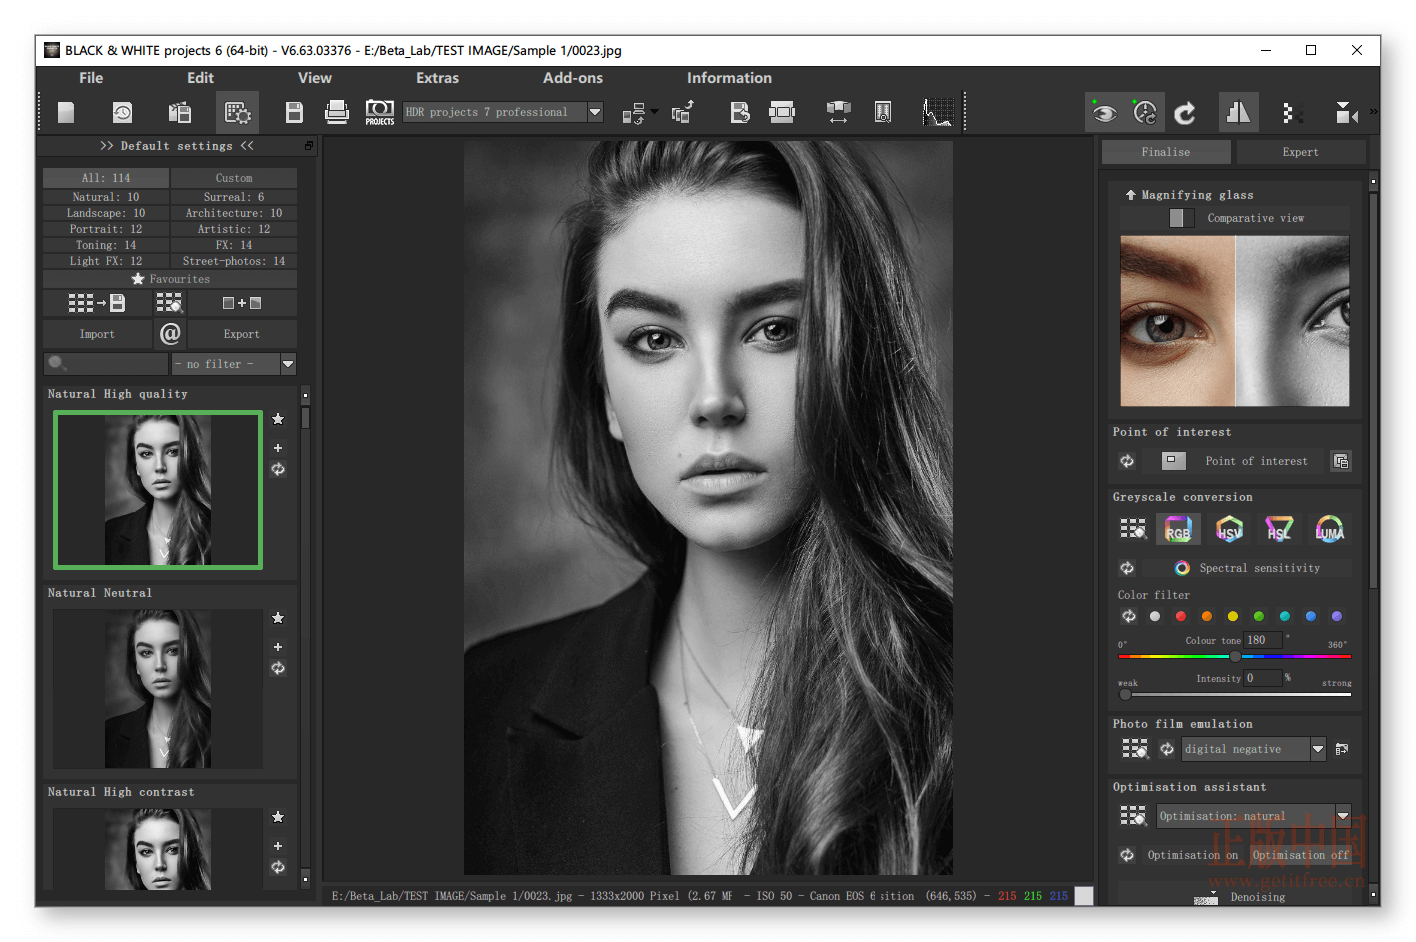
Task: Click the printer icon
Action: point(337,112)
